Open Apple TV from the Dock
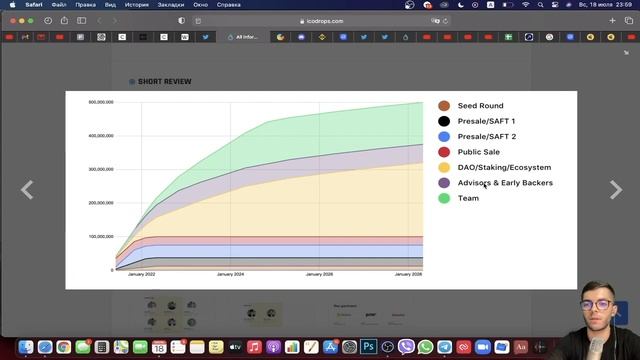Screen dimensions: 640x360 (235, 347)
